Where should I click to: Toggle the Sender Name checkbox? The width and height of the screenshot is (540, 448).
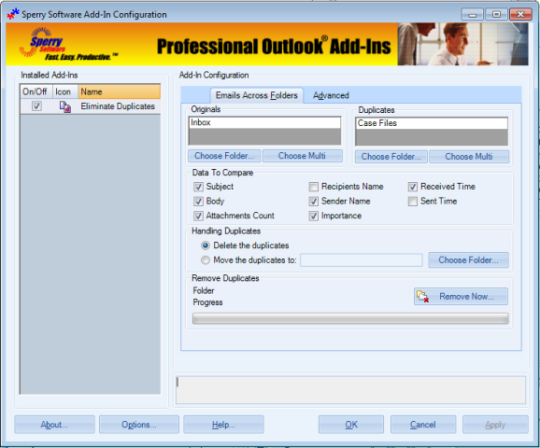[x=313, y=201]
